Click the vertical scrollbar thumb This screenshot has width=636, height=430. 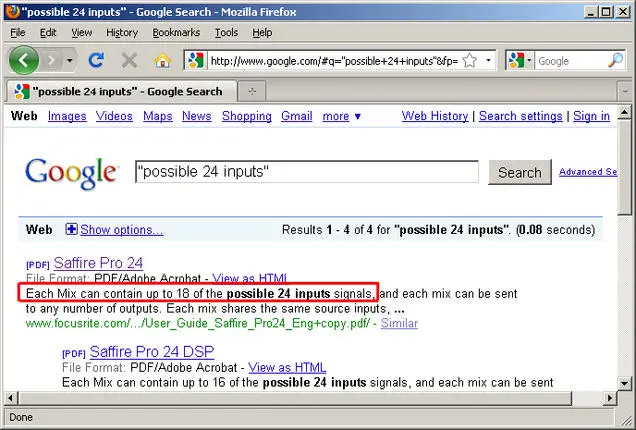[625, 167]
